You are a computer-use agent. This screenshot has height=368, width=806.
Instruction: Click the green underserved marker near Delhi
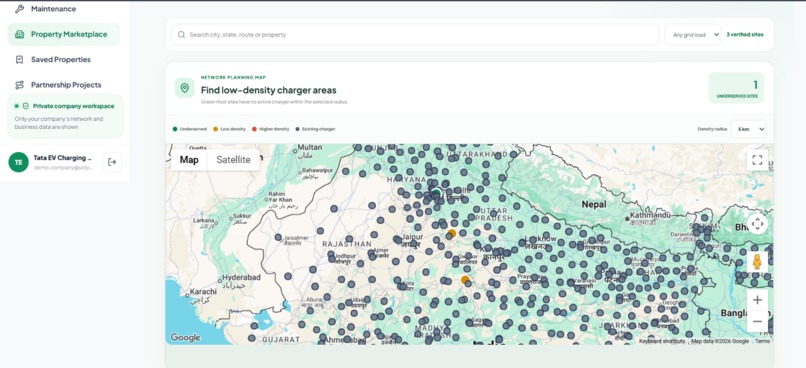(x=436, y=193)
